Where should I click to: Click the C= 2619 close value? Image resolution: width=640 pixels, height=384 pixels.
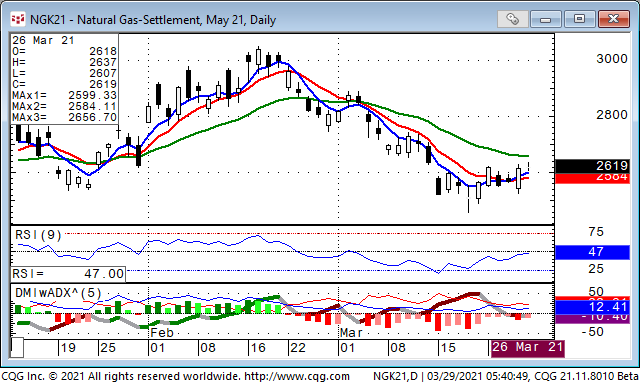point(64,84)
